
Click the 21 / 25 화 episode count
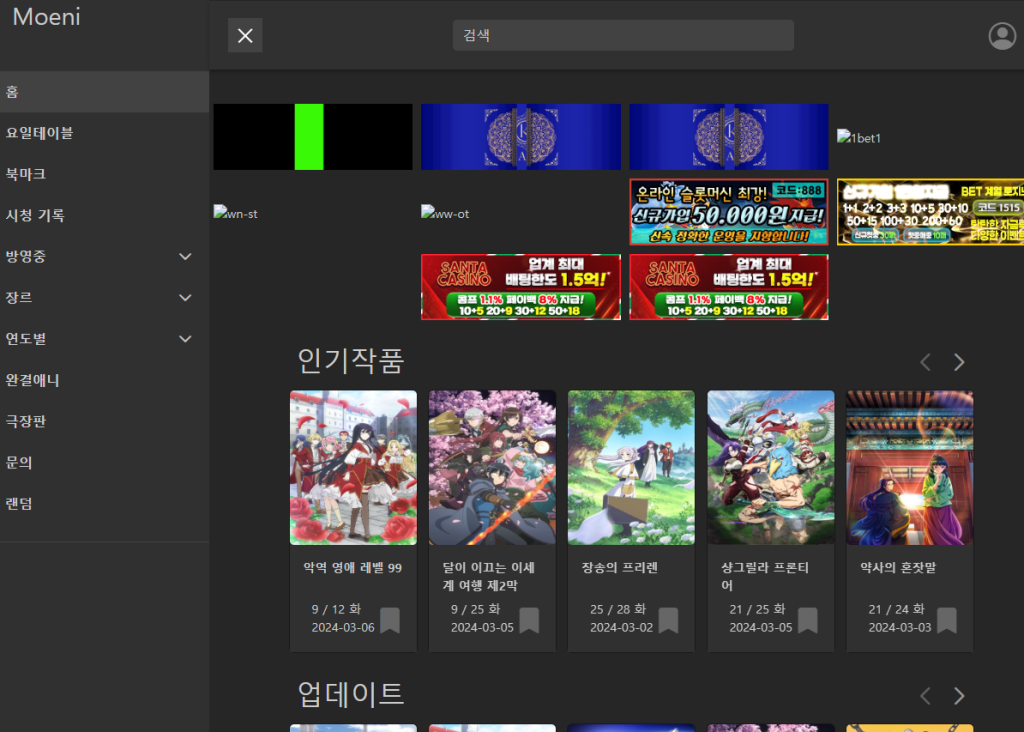pyautogui.click(x=758, y=609)
